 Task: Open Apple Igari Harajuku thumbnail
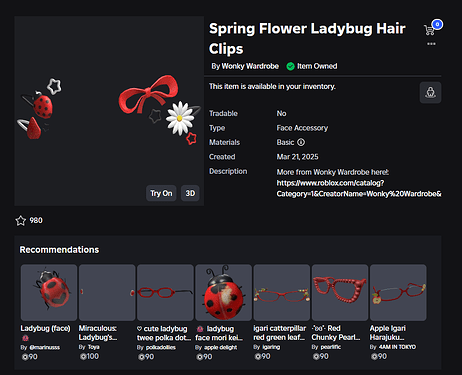[398, 293]
